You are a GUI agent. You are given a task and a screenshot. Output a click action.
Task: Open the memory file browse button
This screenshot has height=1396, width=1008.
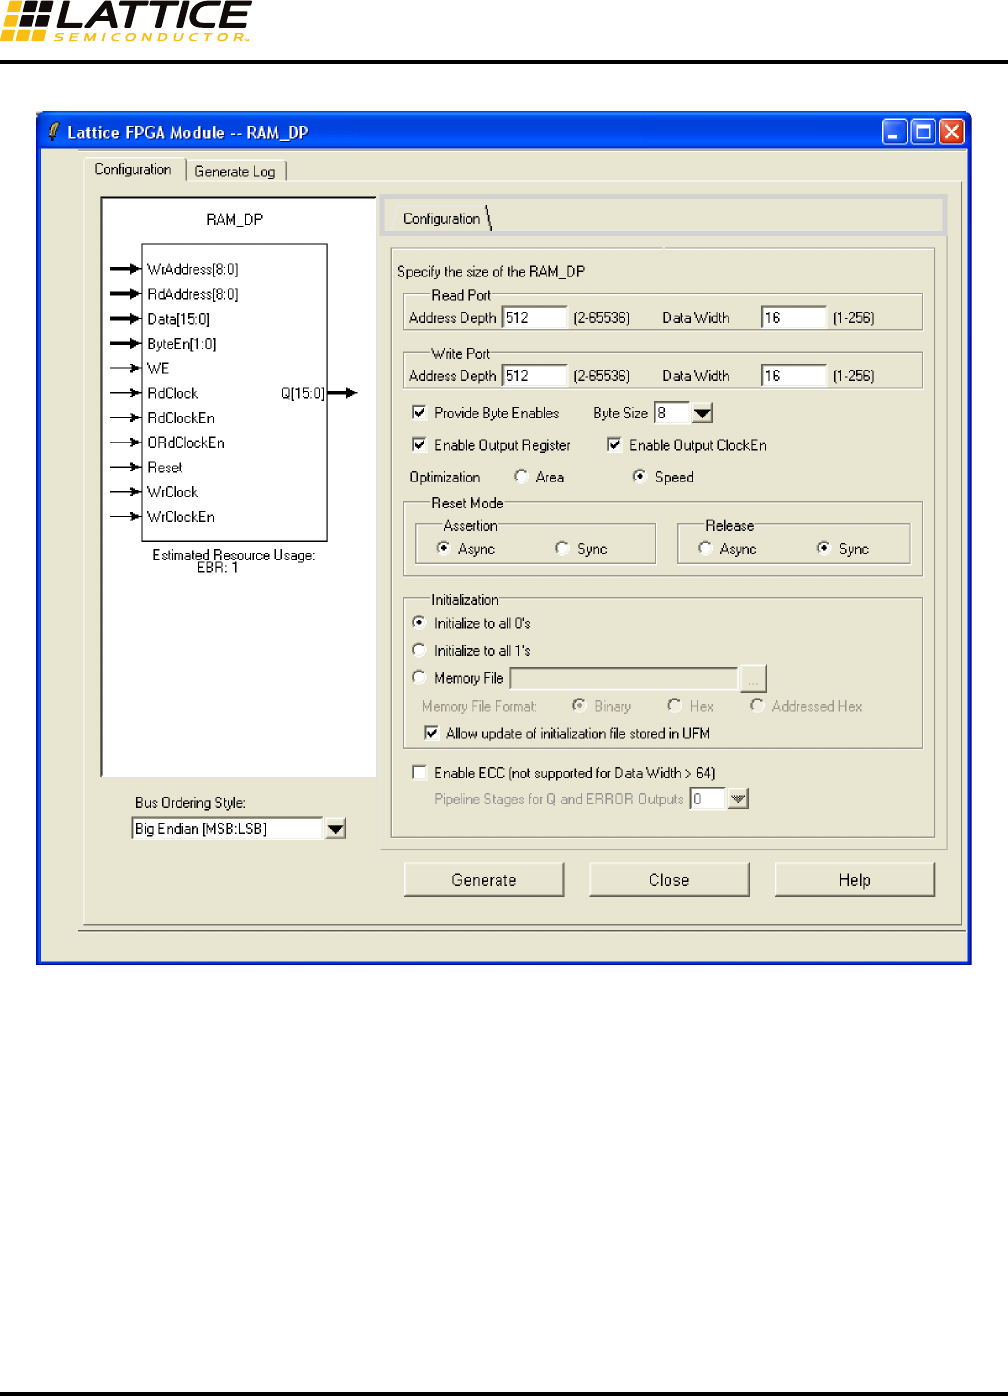point(753,678)
